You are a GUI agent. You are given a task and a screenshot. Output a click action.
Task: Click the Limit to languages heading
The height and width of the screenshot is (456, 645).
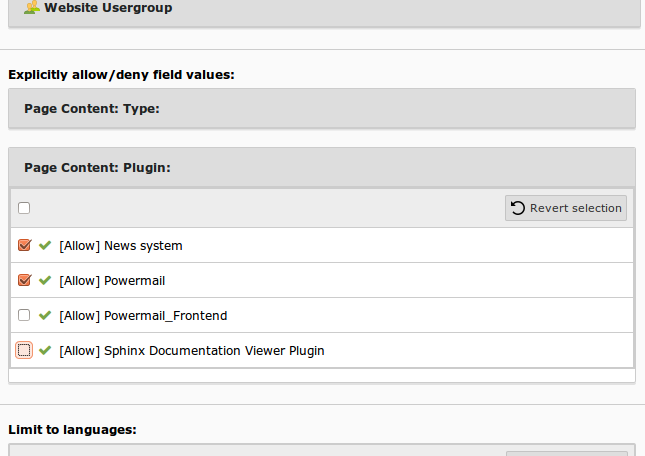pyautogui.click(x=72, y=429)
